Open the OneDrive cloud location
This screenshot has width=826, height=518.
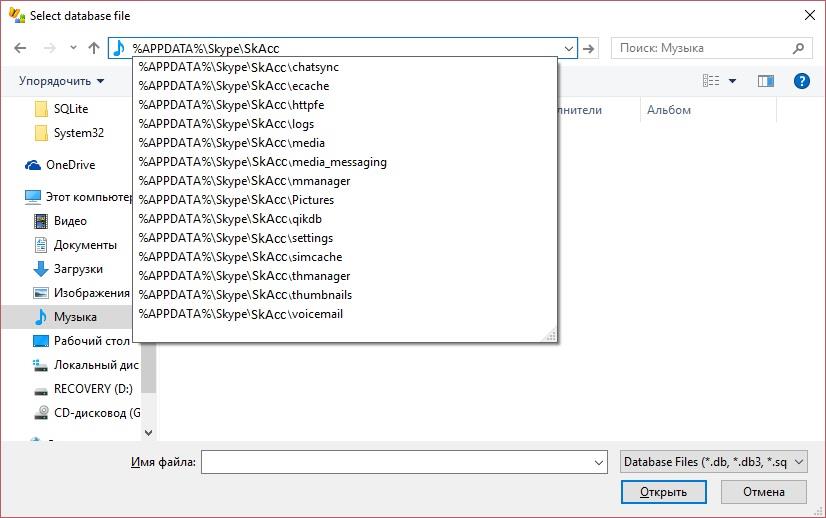tap(70, 165)
